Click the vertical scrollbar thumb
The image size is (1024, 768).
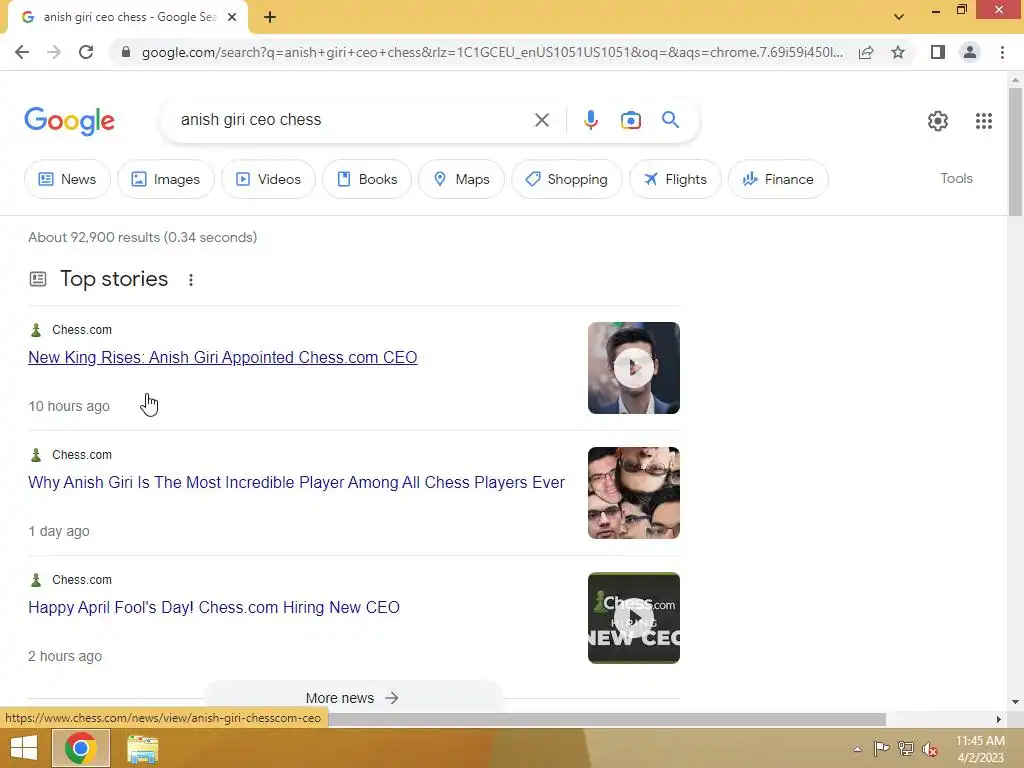pos(1015,152)
